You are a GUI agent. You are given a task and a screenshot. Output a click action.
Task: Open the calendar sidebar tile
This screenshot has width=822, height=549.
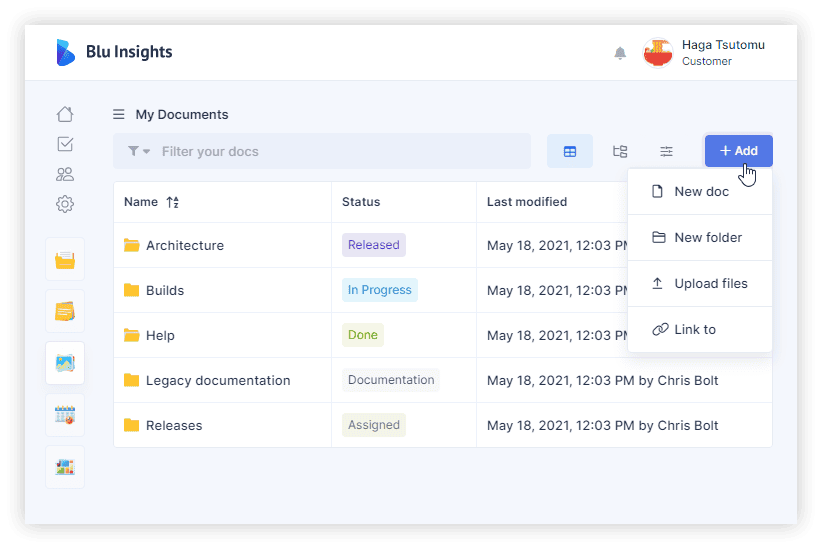click(65, 415)
